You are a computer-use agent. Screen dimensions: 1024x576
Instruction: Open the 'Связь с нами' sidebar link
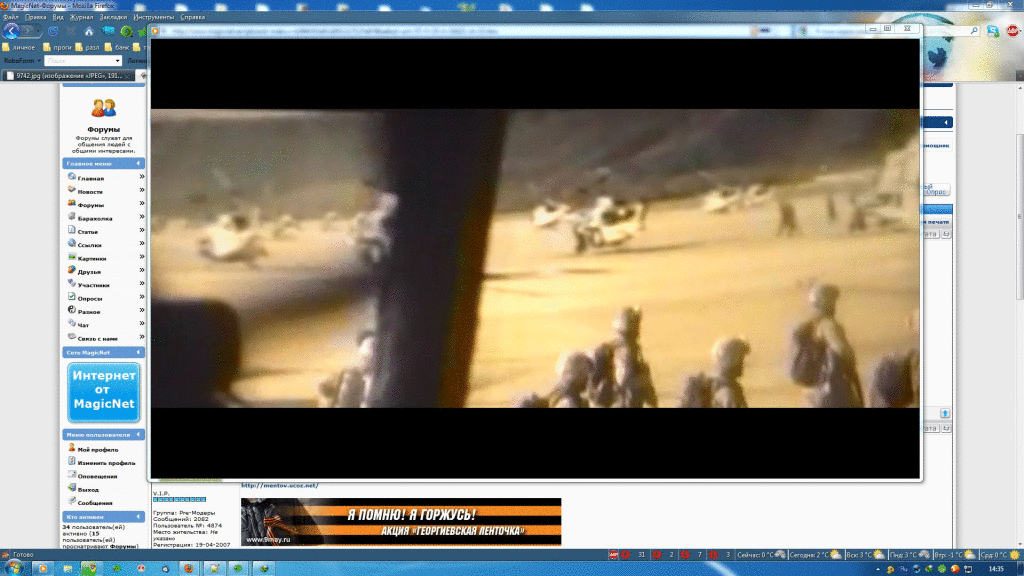coord(97,339)
